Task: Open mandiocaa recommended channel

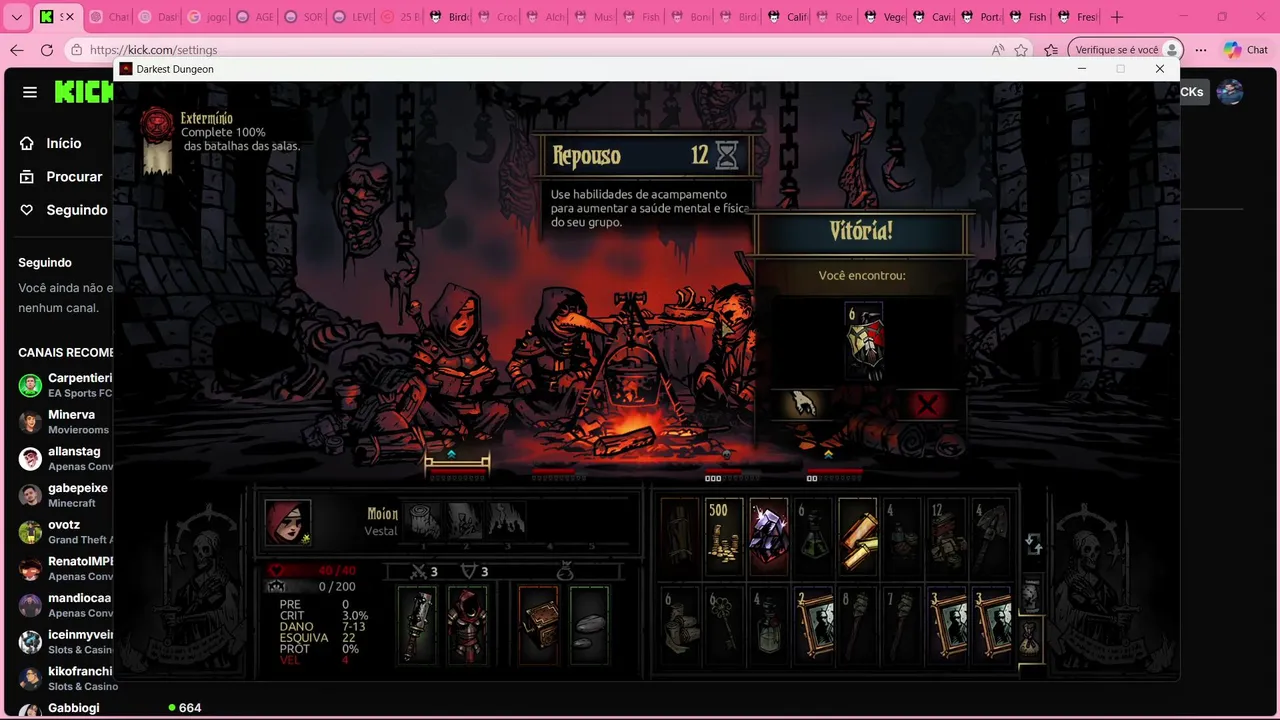Action: coord(66,605)
